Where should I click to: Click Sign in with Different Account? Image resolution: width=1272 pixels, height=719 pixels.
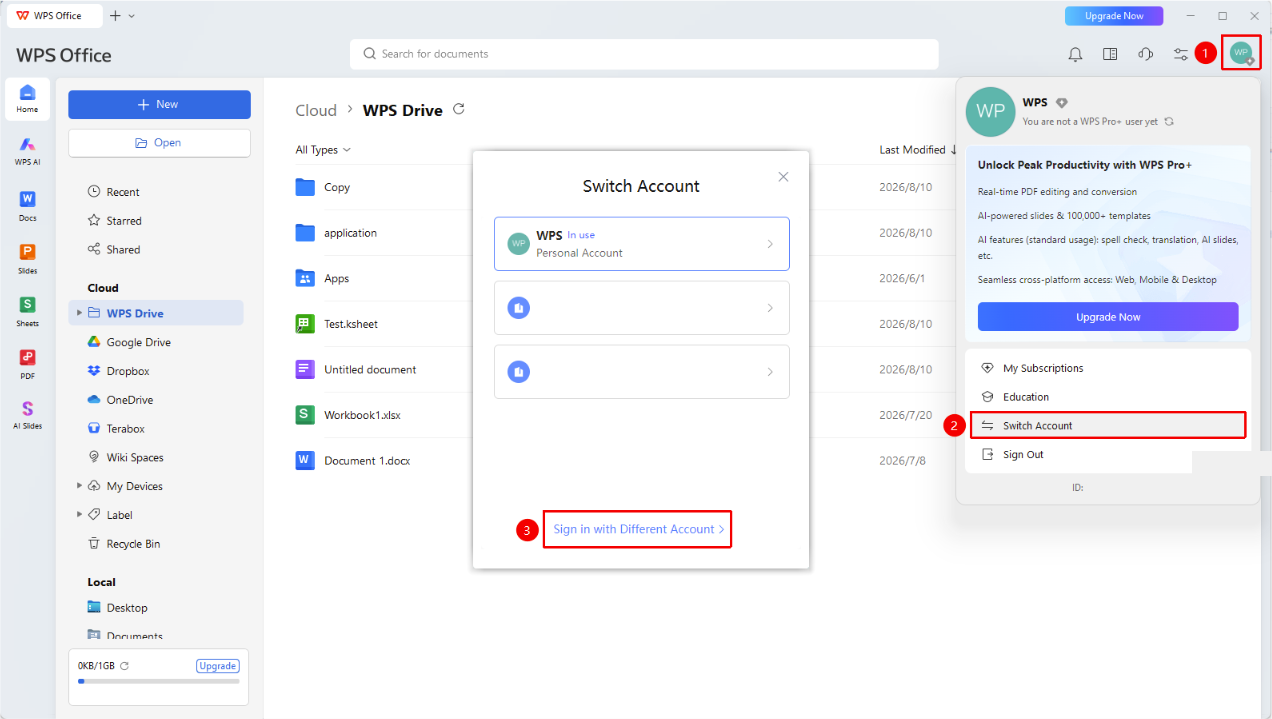pyautogui.click(x=639, y=529)
